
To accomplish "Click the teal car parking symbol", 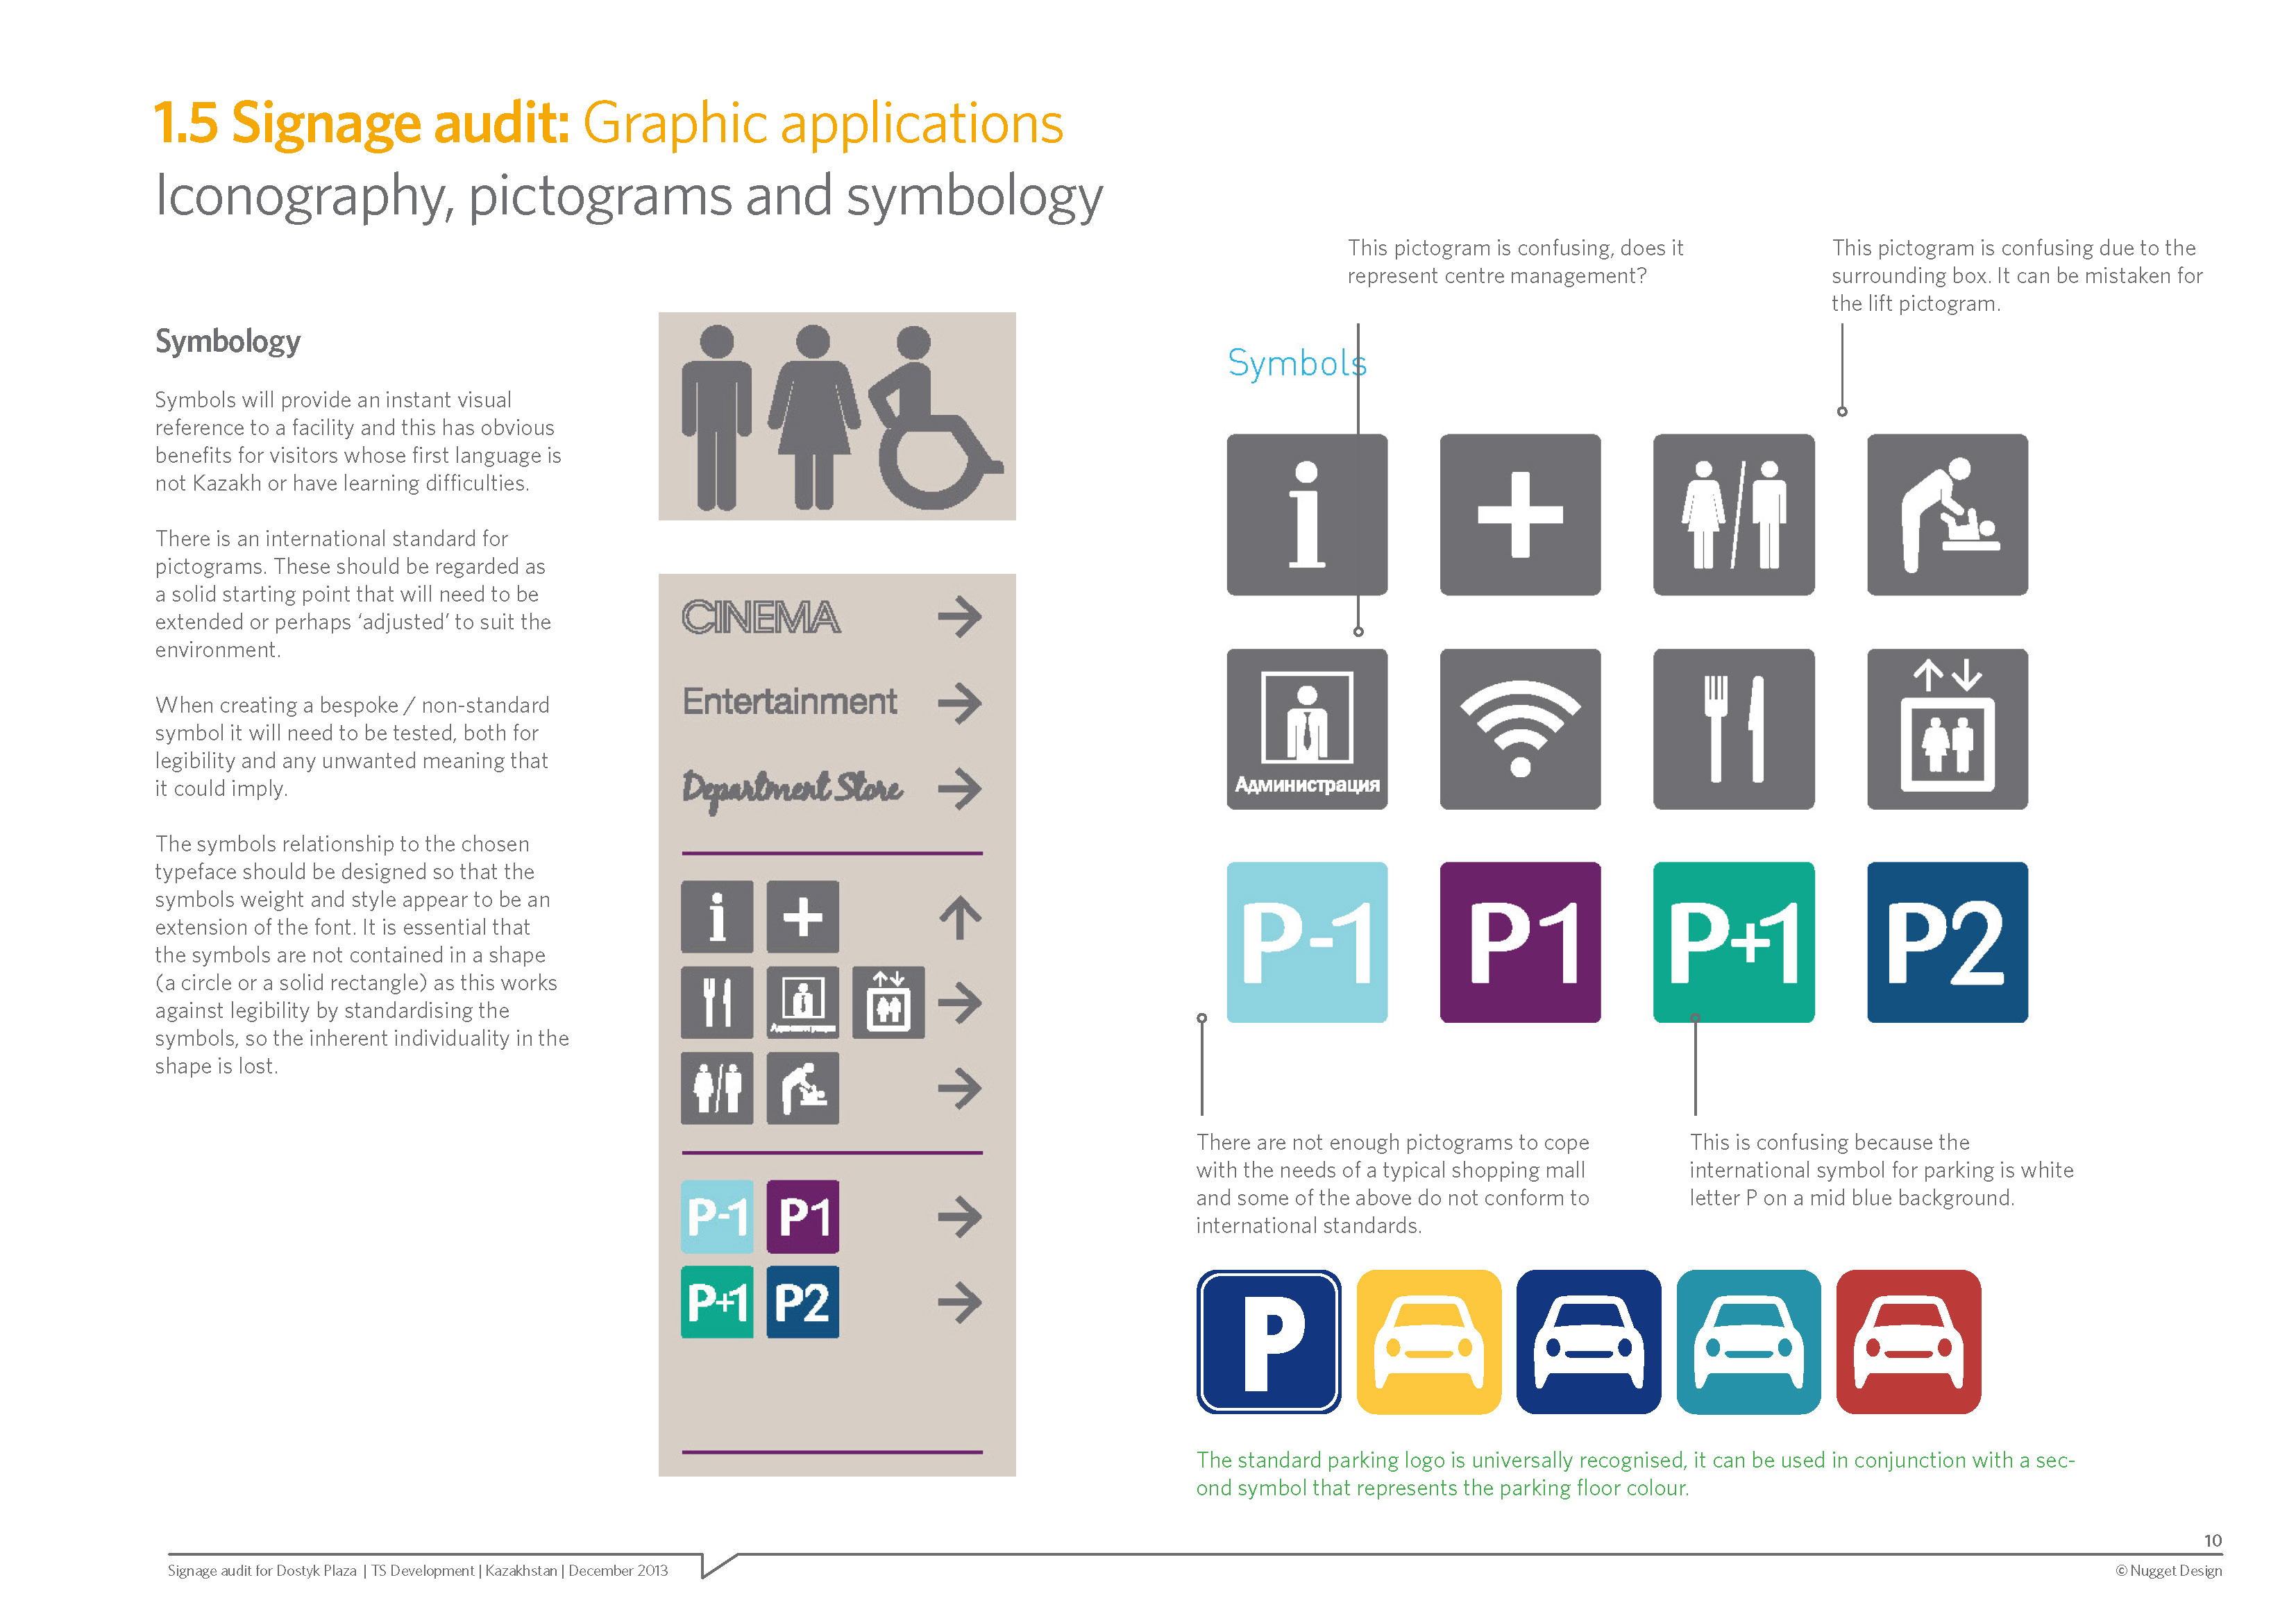I will [x=1748, y=1342].
